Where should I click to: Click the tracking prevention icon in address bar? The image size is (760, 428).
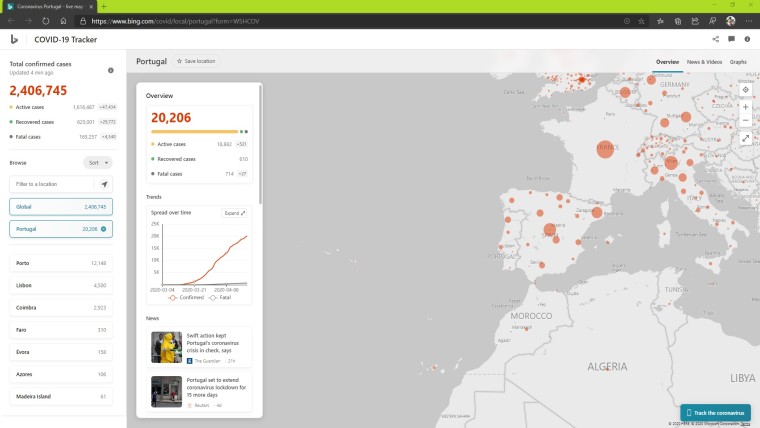click(627, 21)
